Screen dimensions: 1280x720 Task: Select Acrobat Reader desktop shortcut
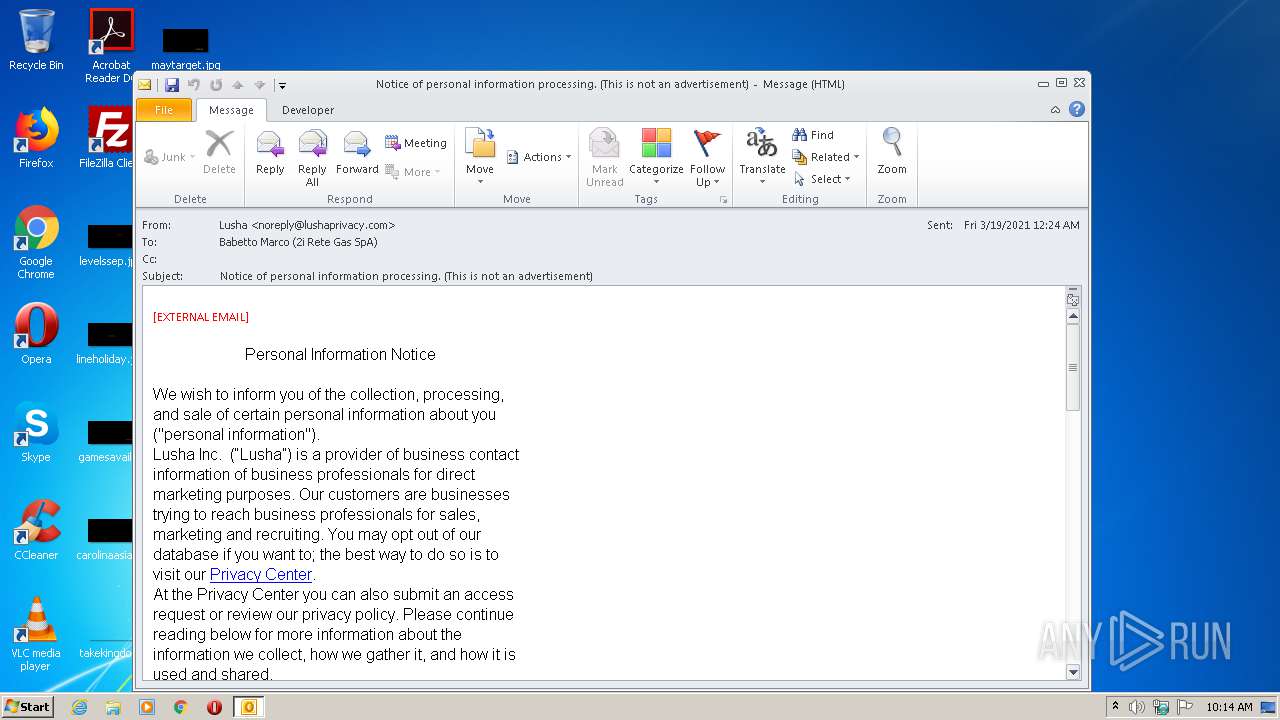(111, 45)
